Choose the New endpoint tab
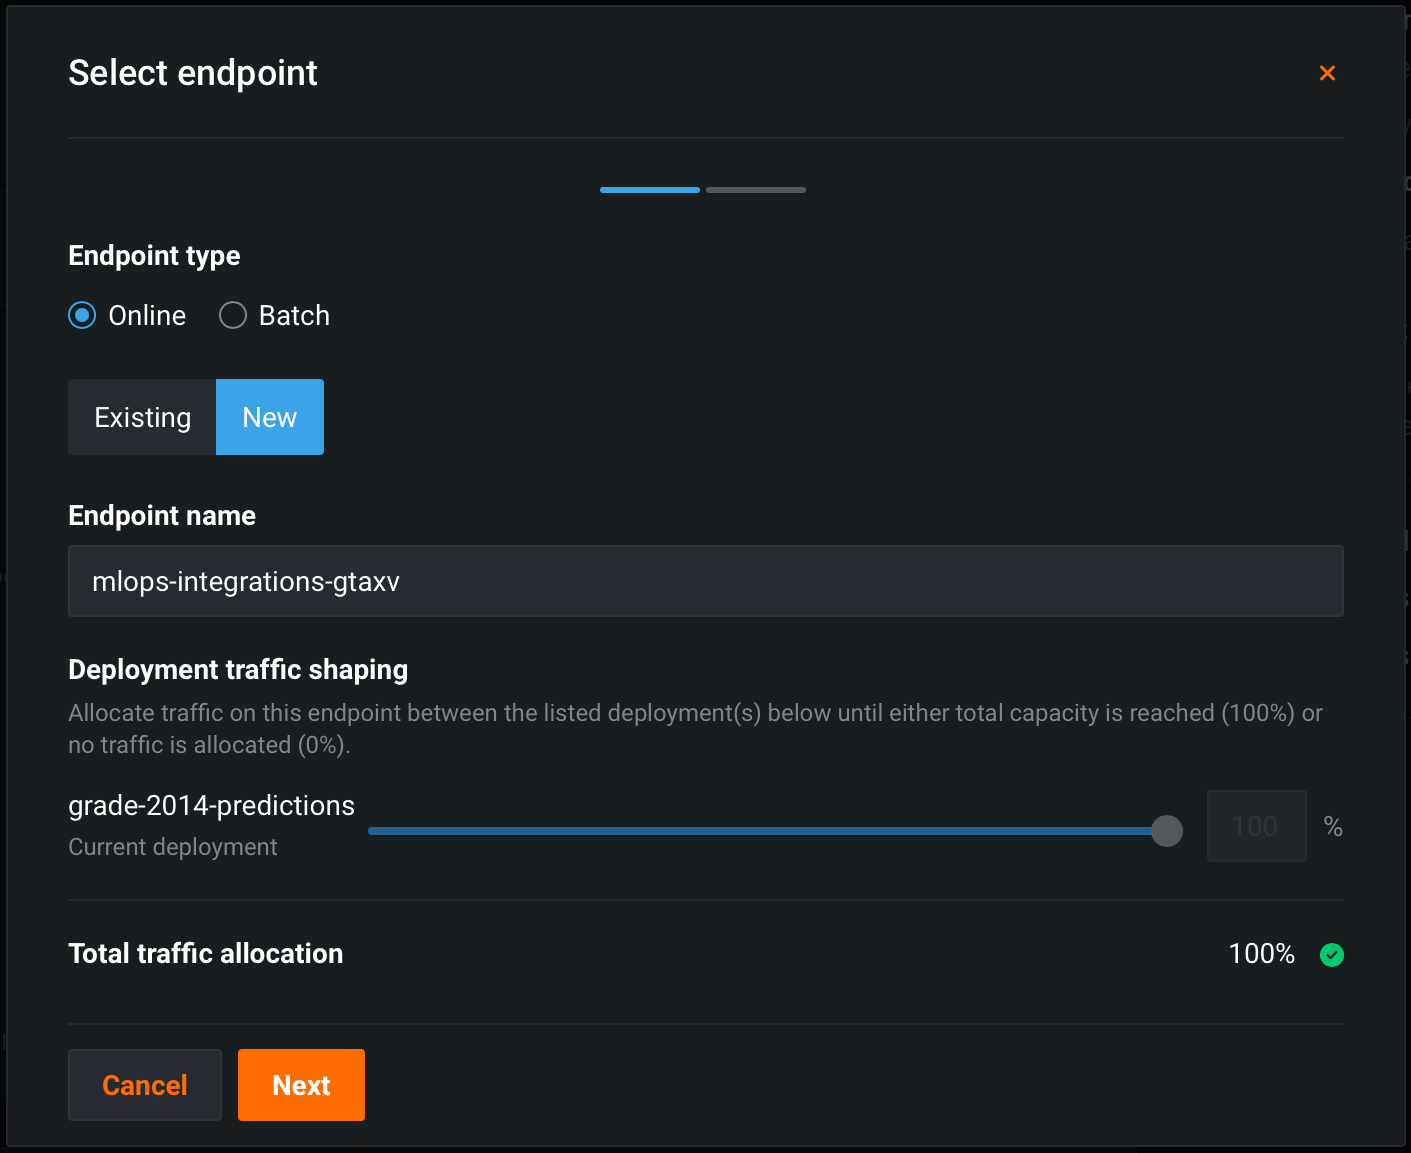Image resolution: width=1411 pixels, height=1153 pixels. [270, 417]
